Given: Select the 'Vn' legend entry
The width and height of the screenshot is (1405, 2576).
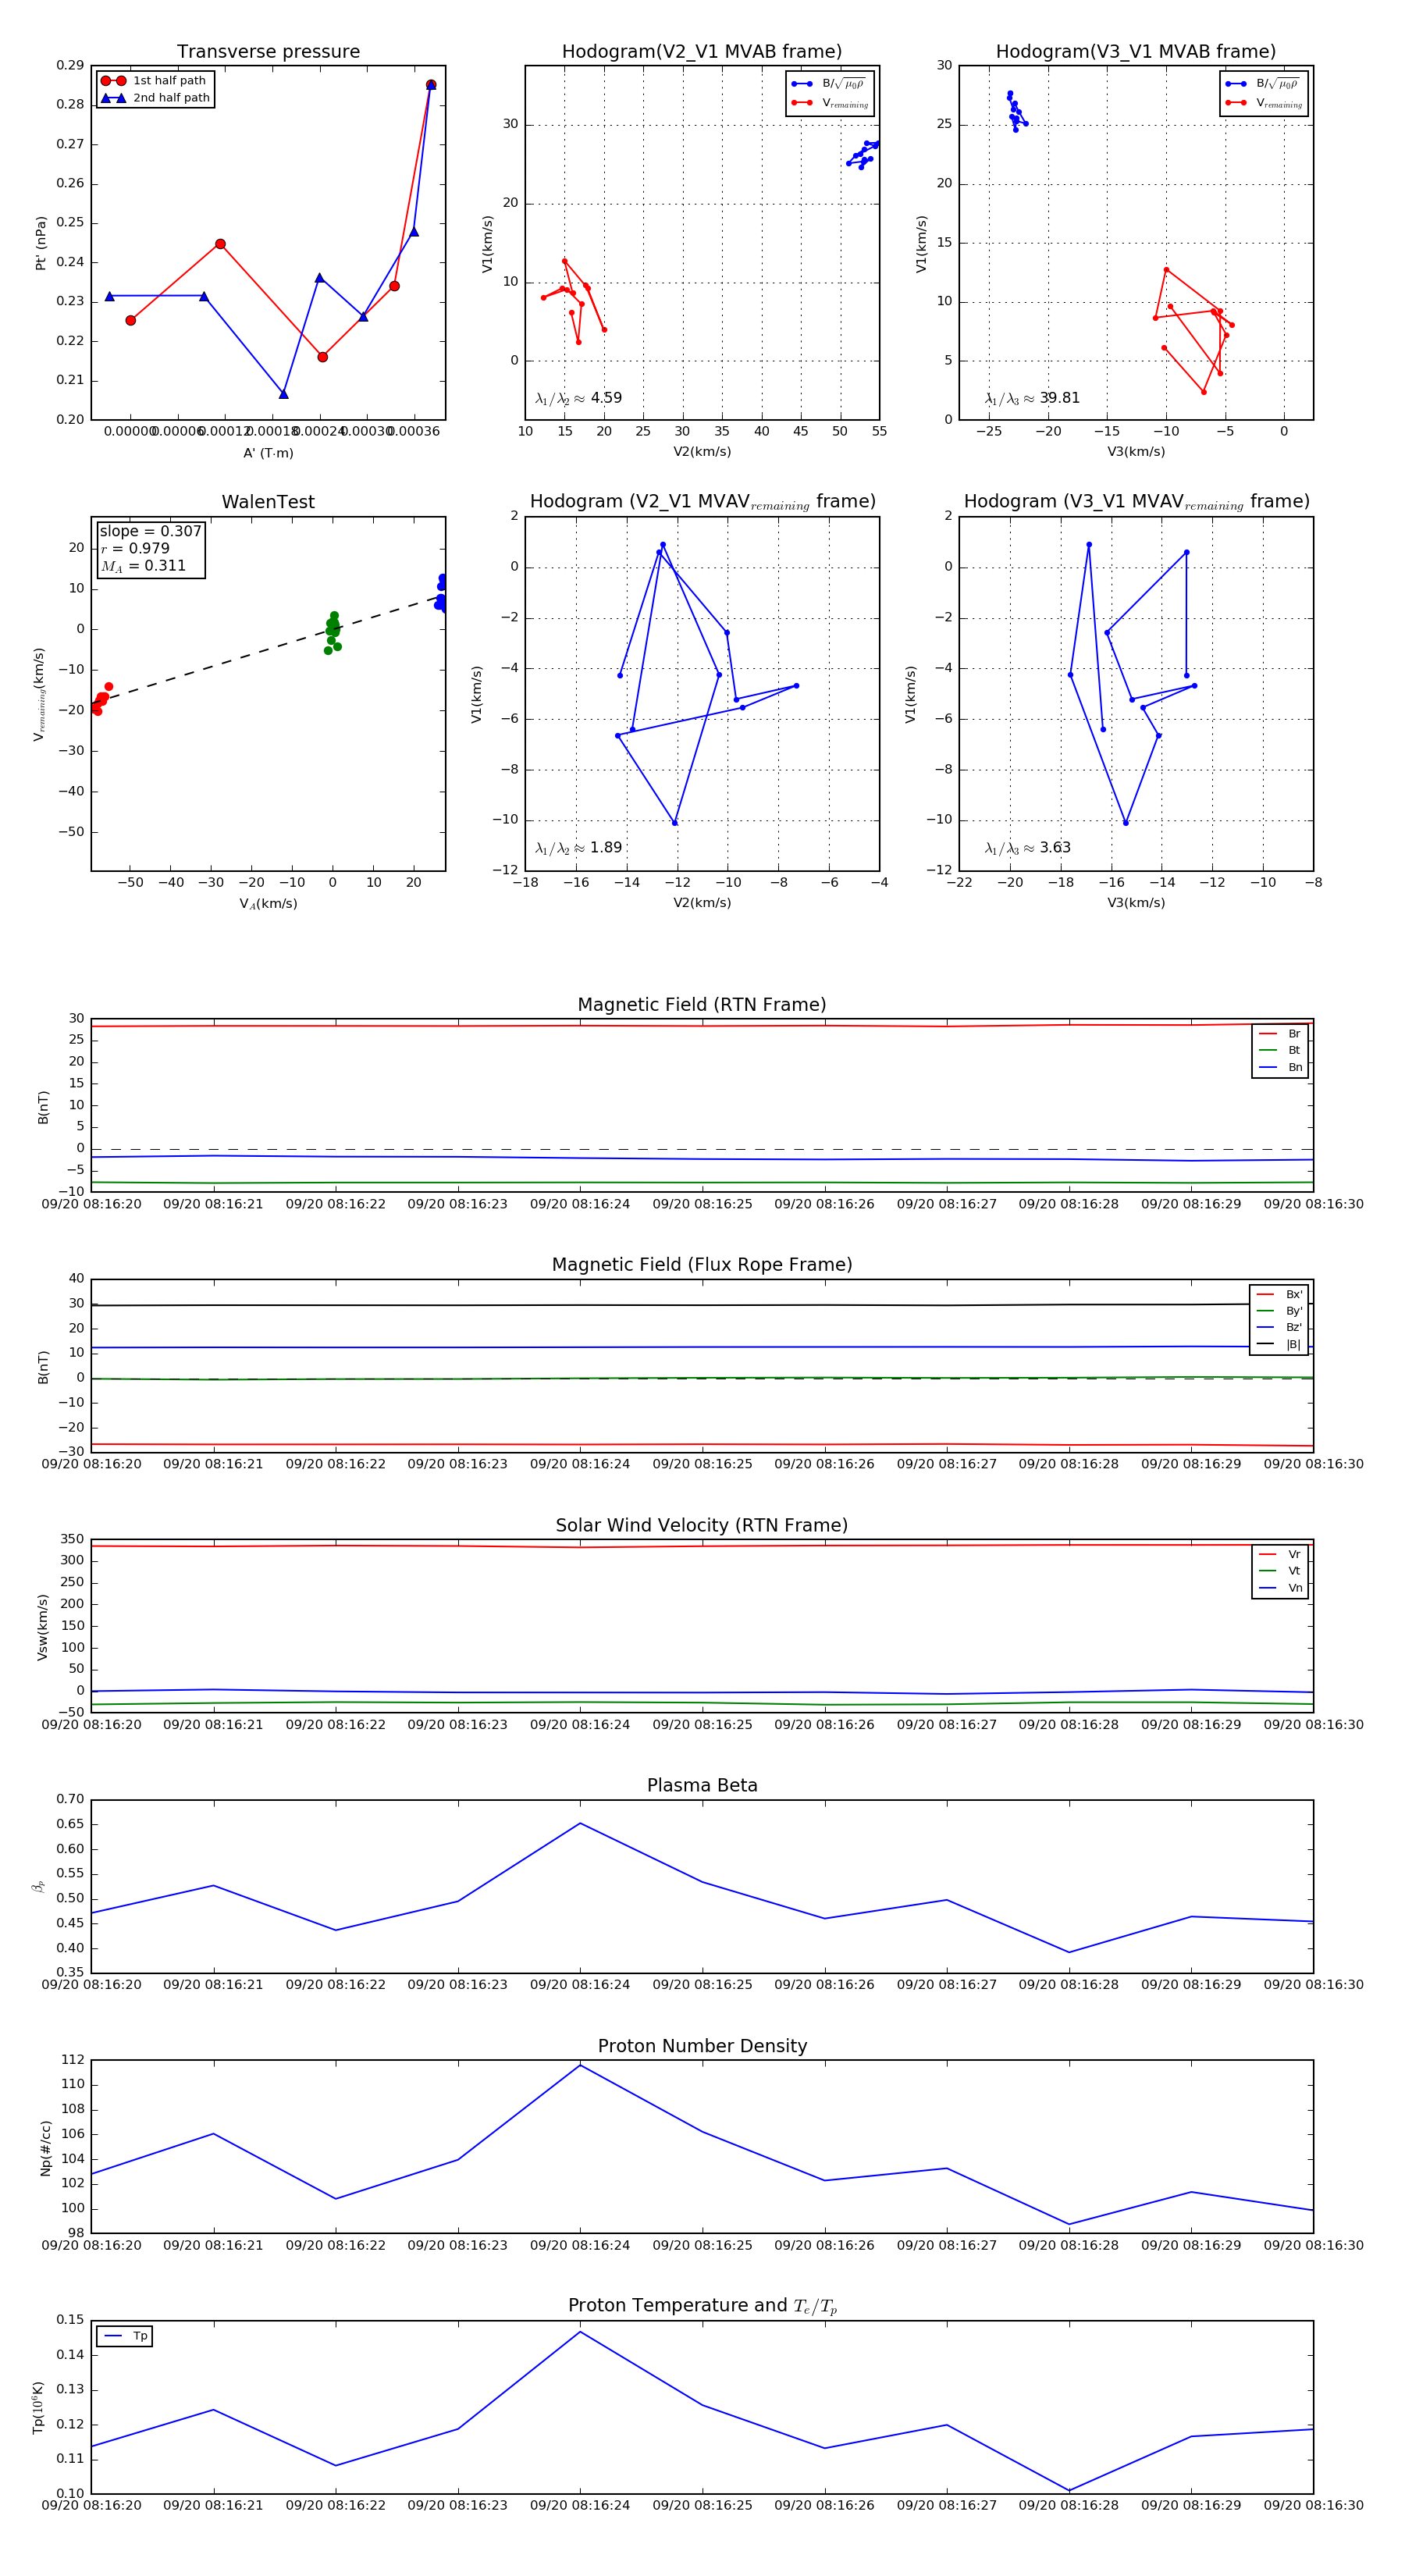Looking at the screenshot, I should [1280, 1588].
